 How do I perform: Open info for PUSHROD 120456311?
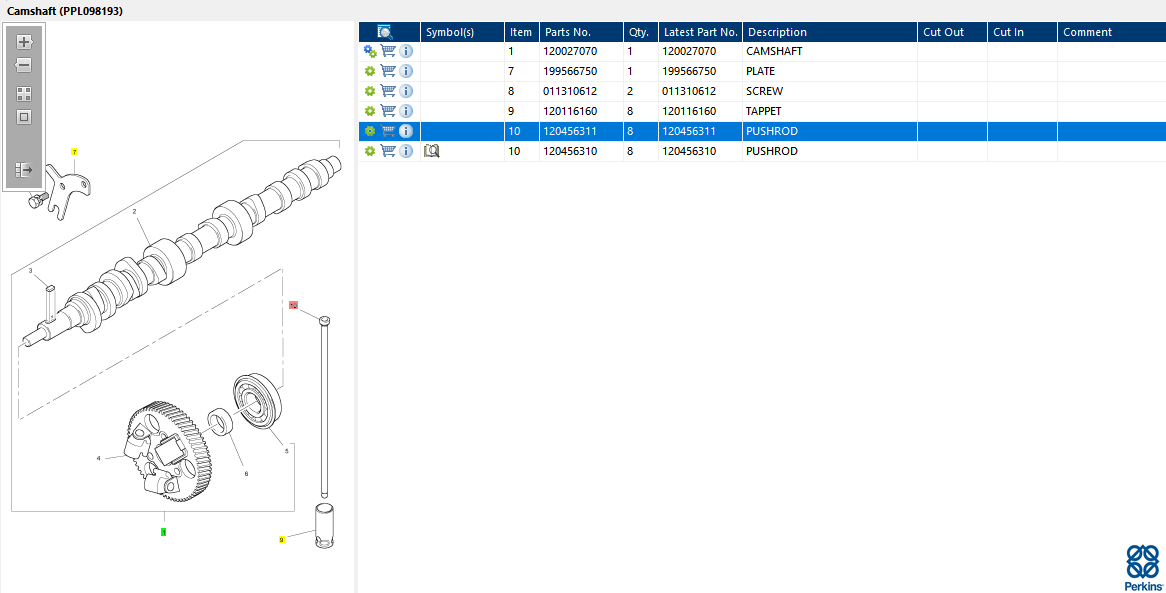[406, 131]
